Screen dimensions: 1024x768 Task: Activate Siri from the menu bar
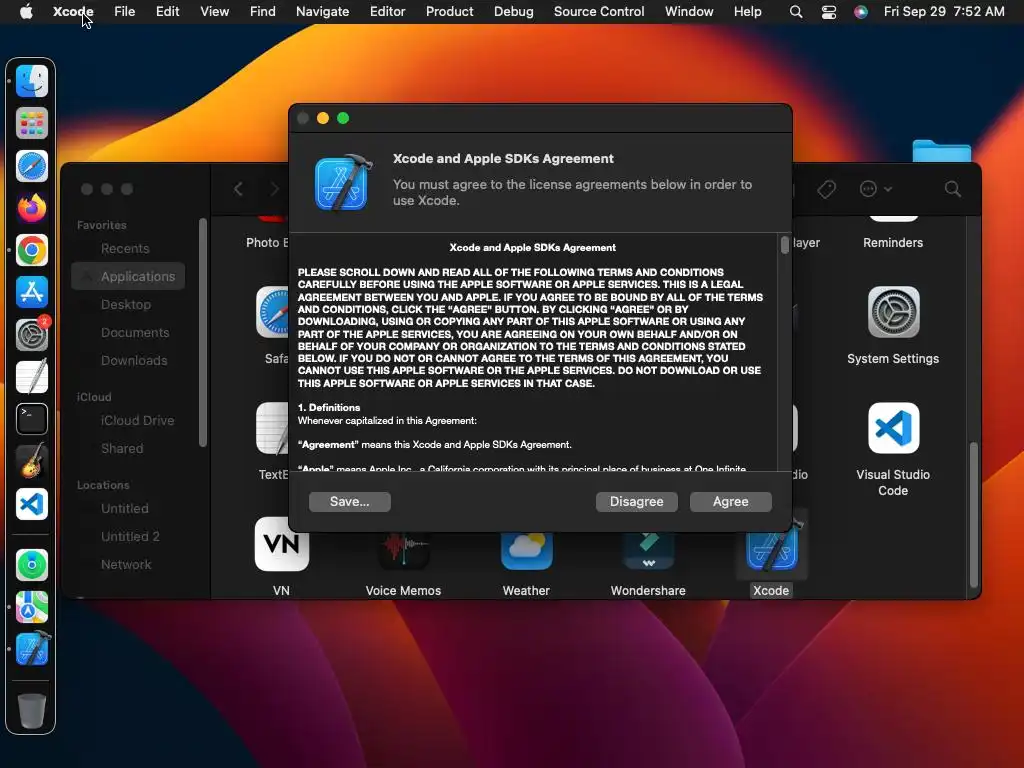[861, 11]
